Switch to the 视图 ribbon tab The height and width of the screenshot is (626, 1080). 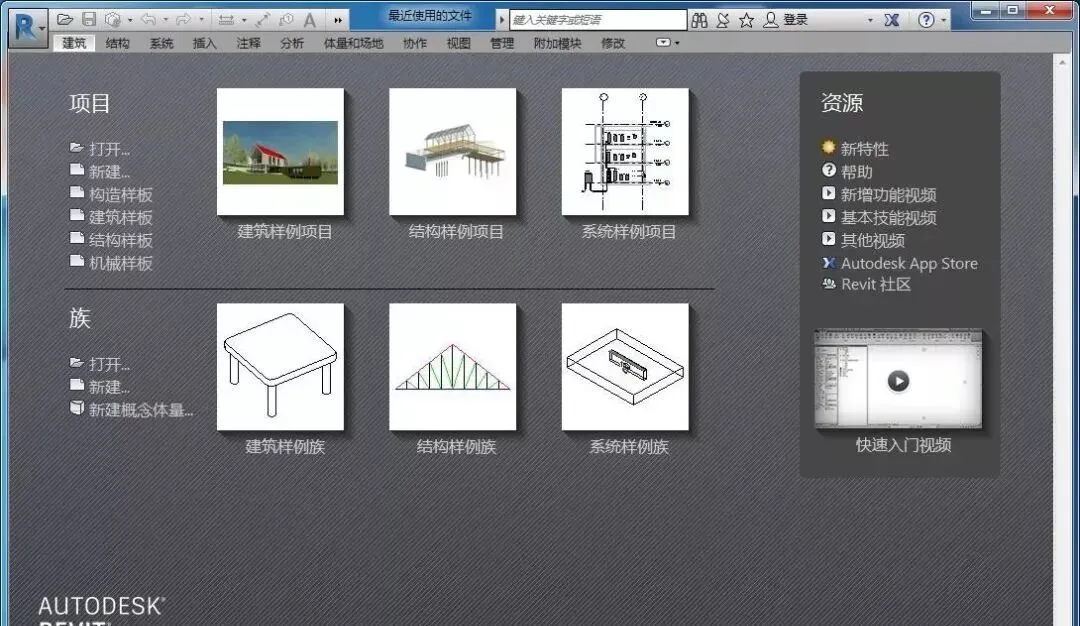click(459, 43)
